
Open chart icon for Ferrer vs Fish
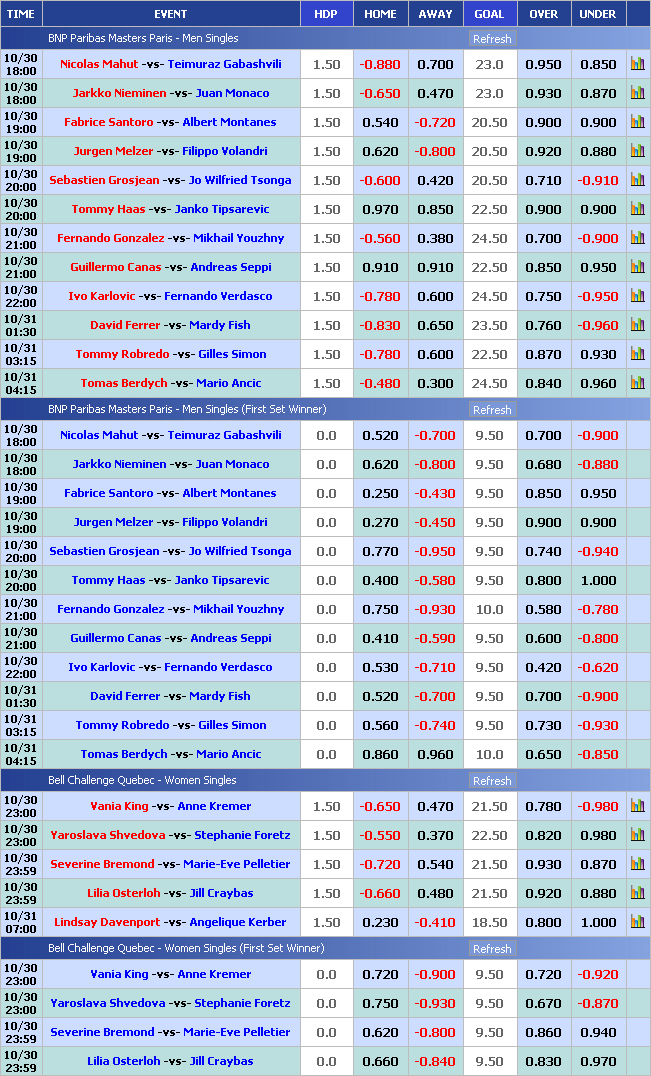pyautogui.click(x=637, y=325)
